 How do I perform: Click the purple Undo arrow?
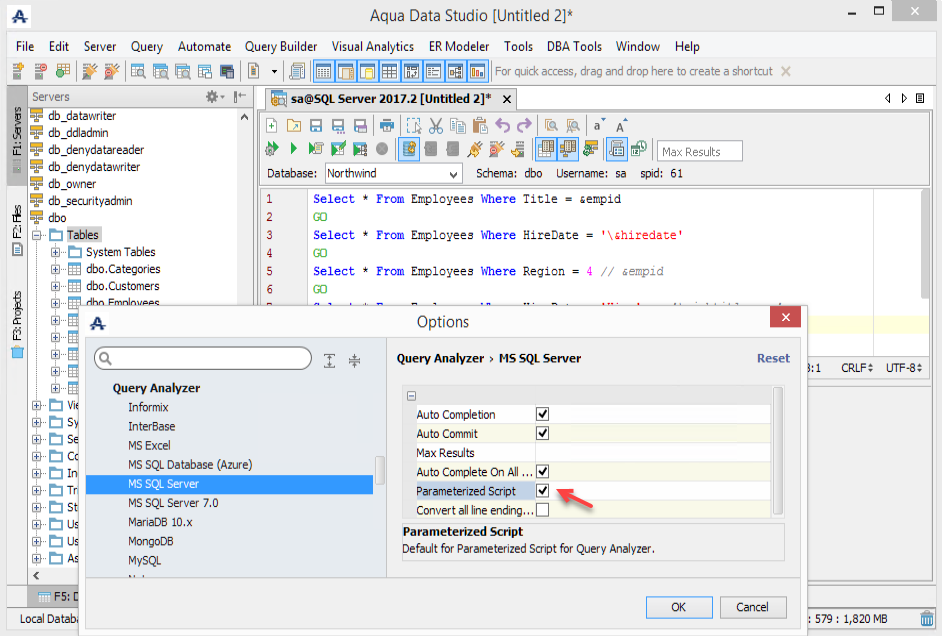click(502, 125)
